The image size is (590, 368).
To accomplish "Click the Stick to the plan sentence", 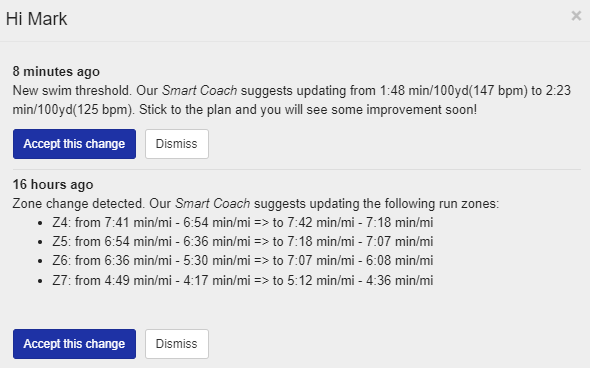I will pos(308,109).
